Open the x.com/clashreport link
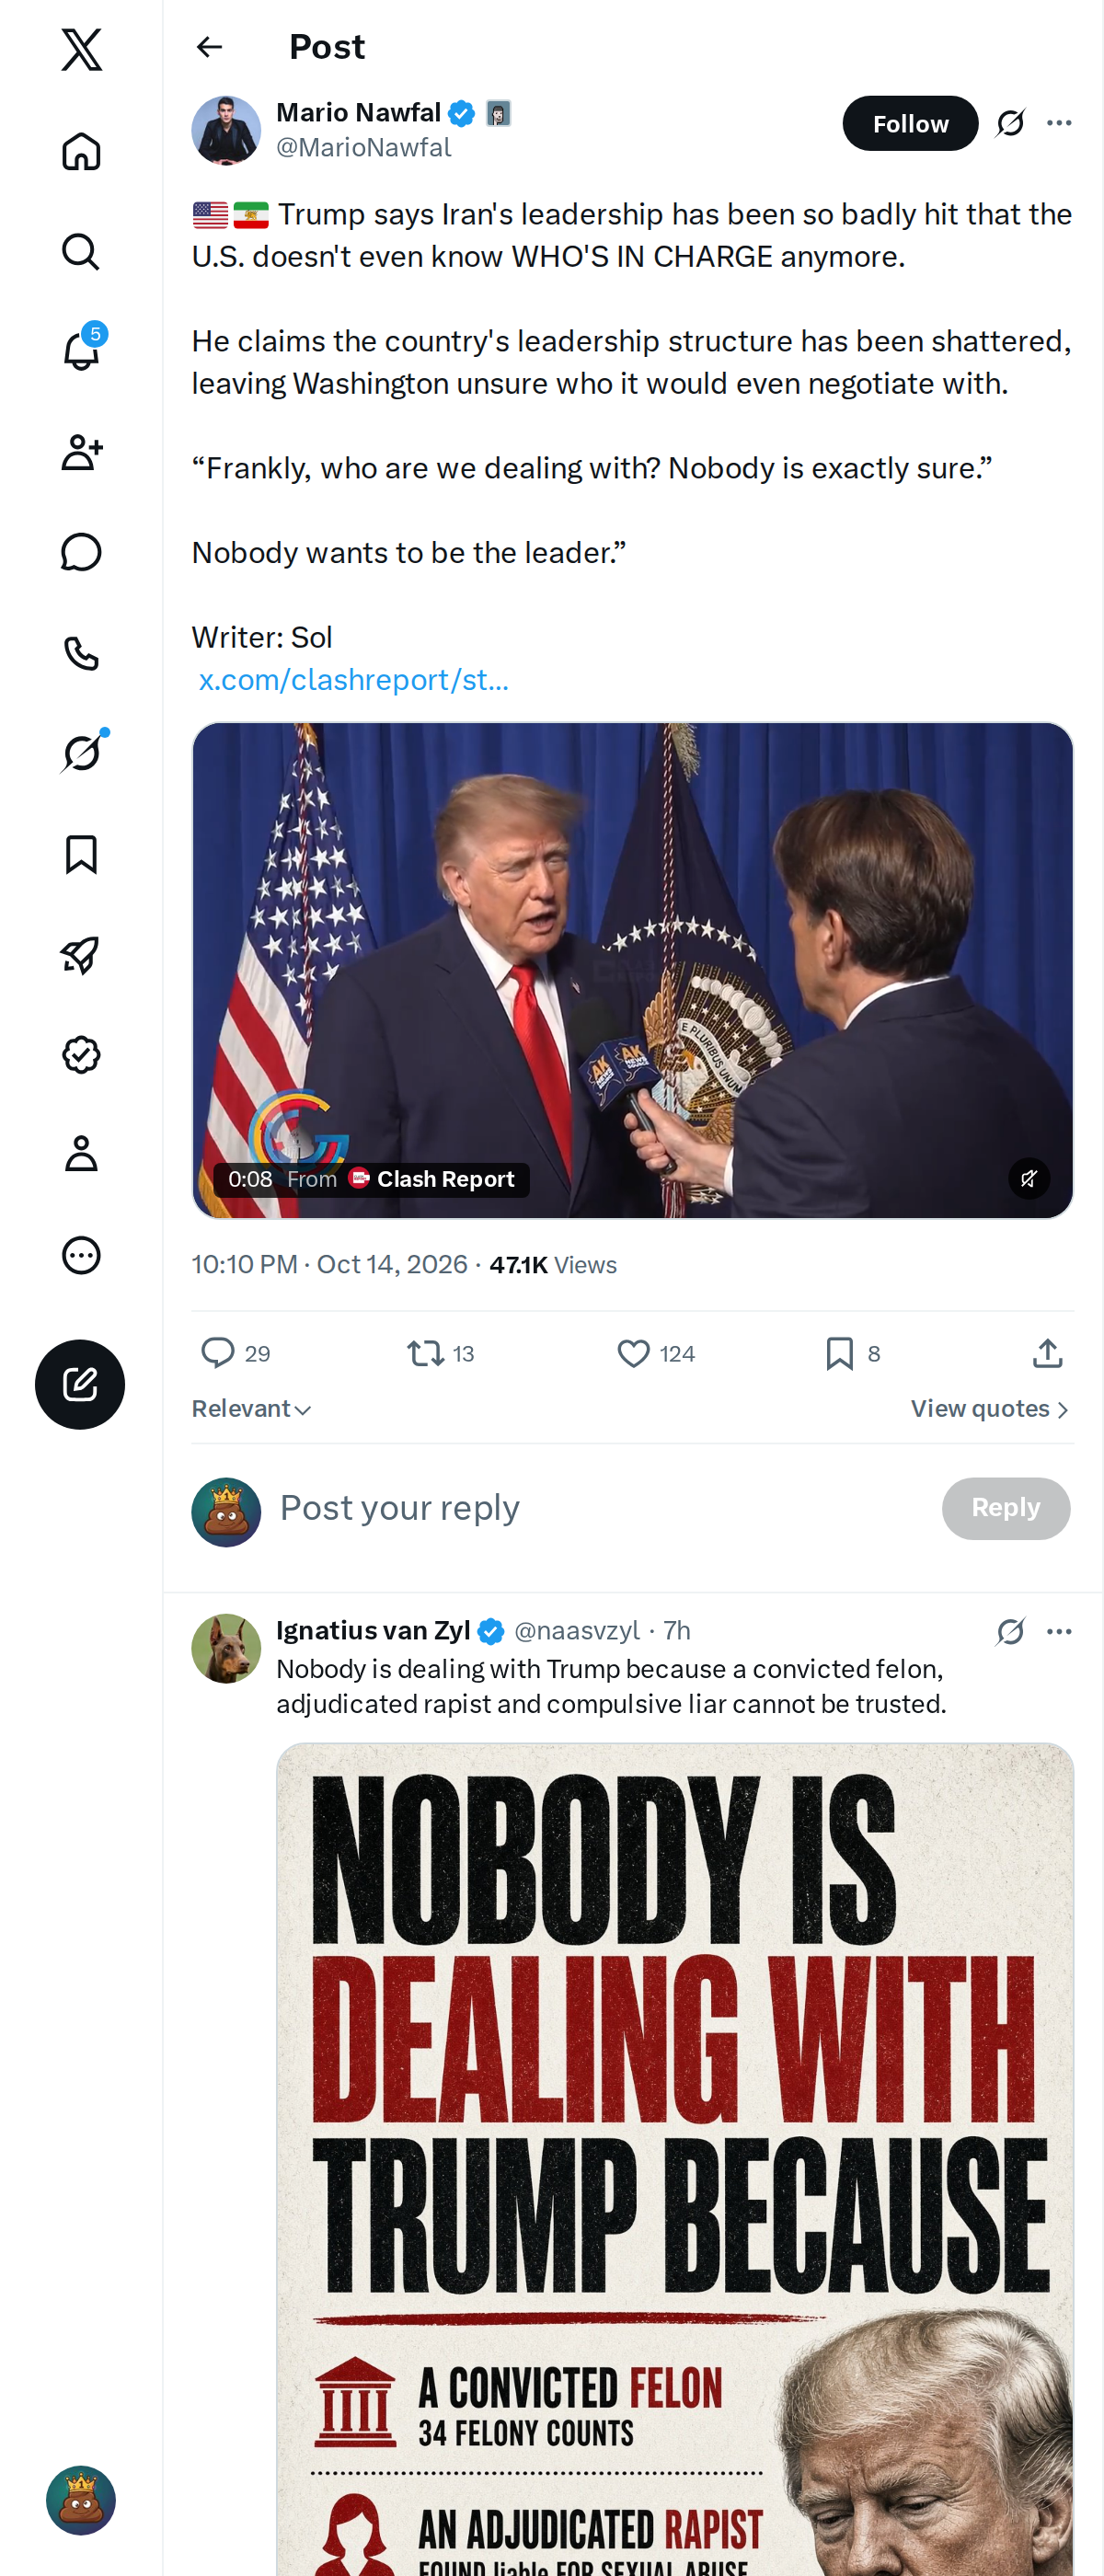The width and height of the screenshot is (1104, 2576). [x=353, y=680]
